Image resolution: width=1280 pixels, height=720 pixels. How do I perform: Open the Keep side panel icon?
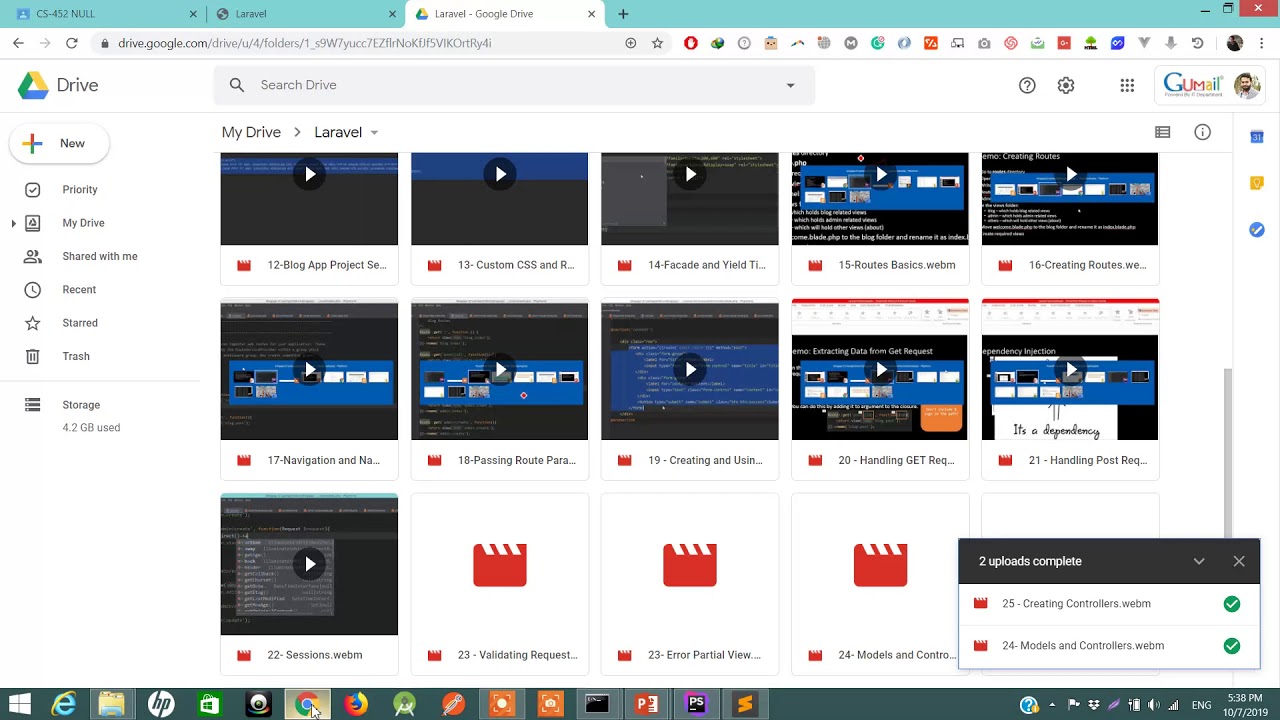click(x=1257, y=183)
